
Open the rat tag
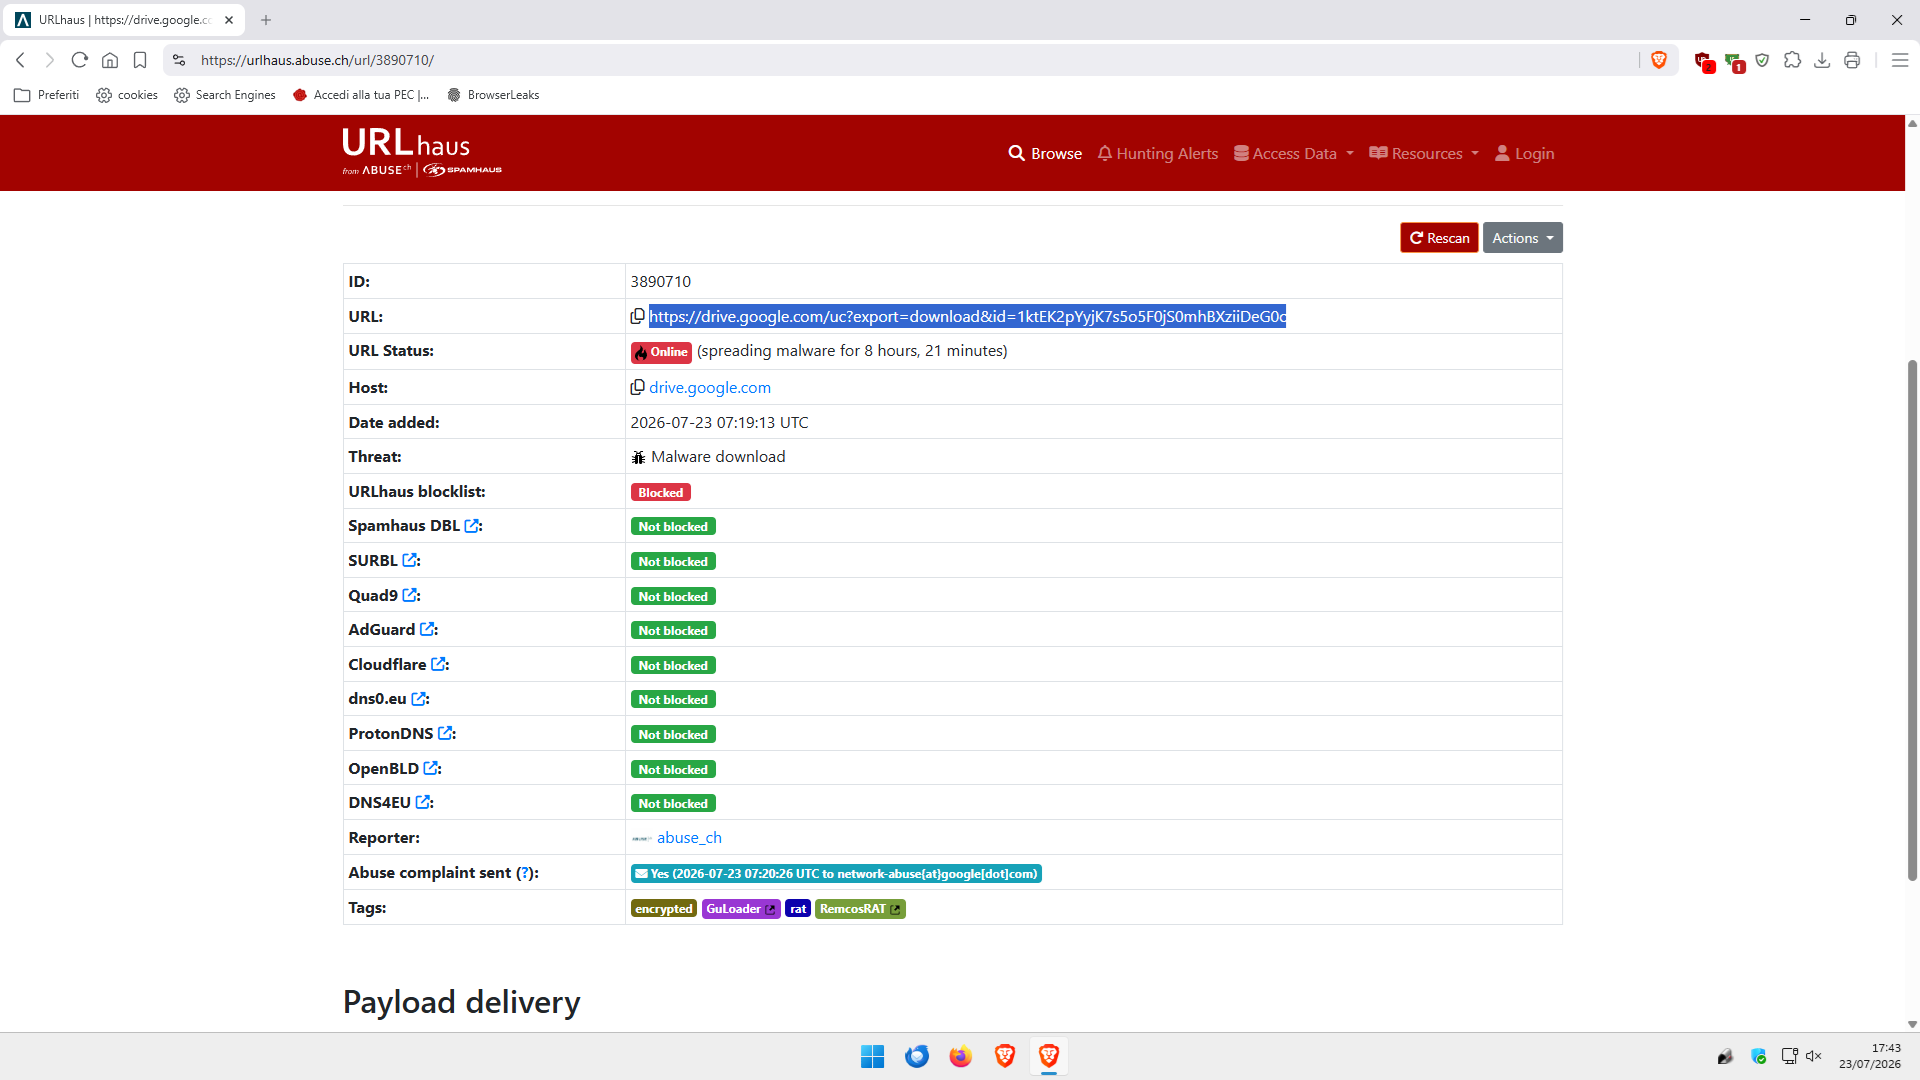pyautogui.click(x=798, y=909)
